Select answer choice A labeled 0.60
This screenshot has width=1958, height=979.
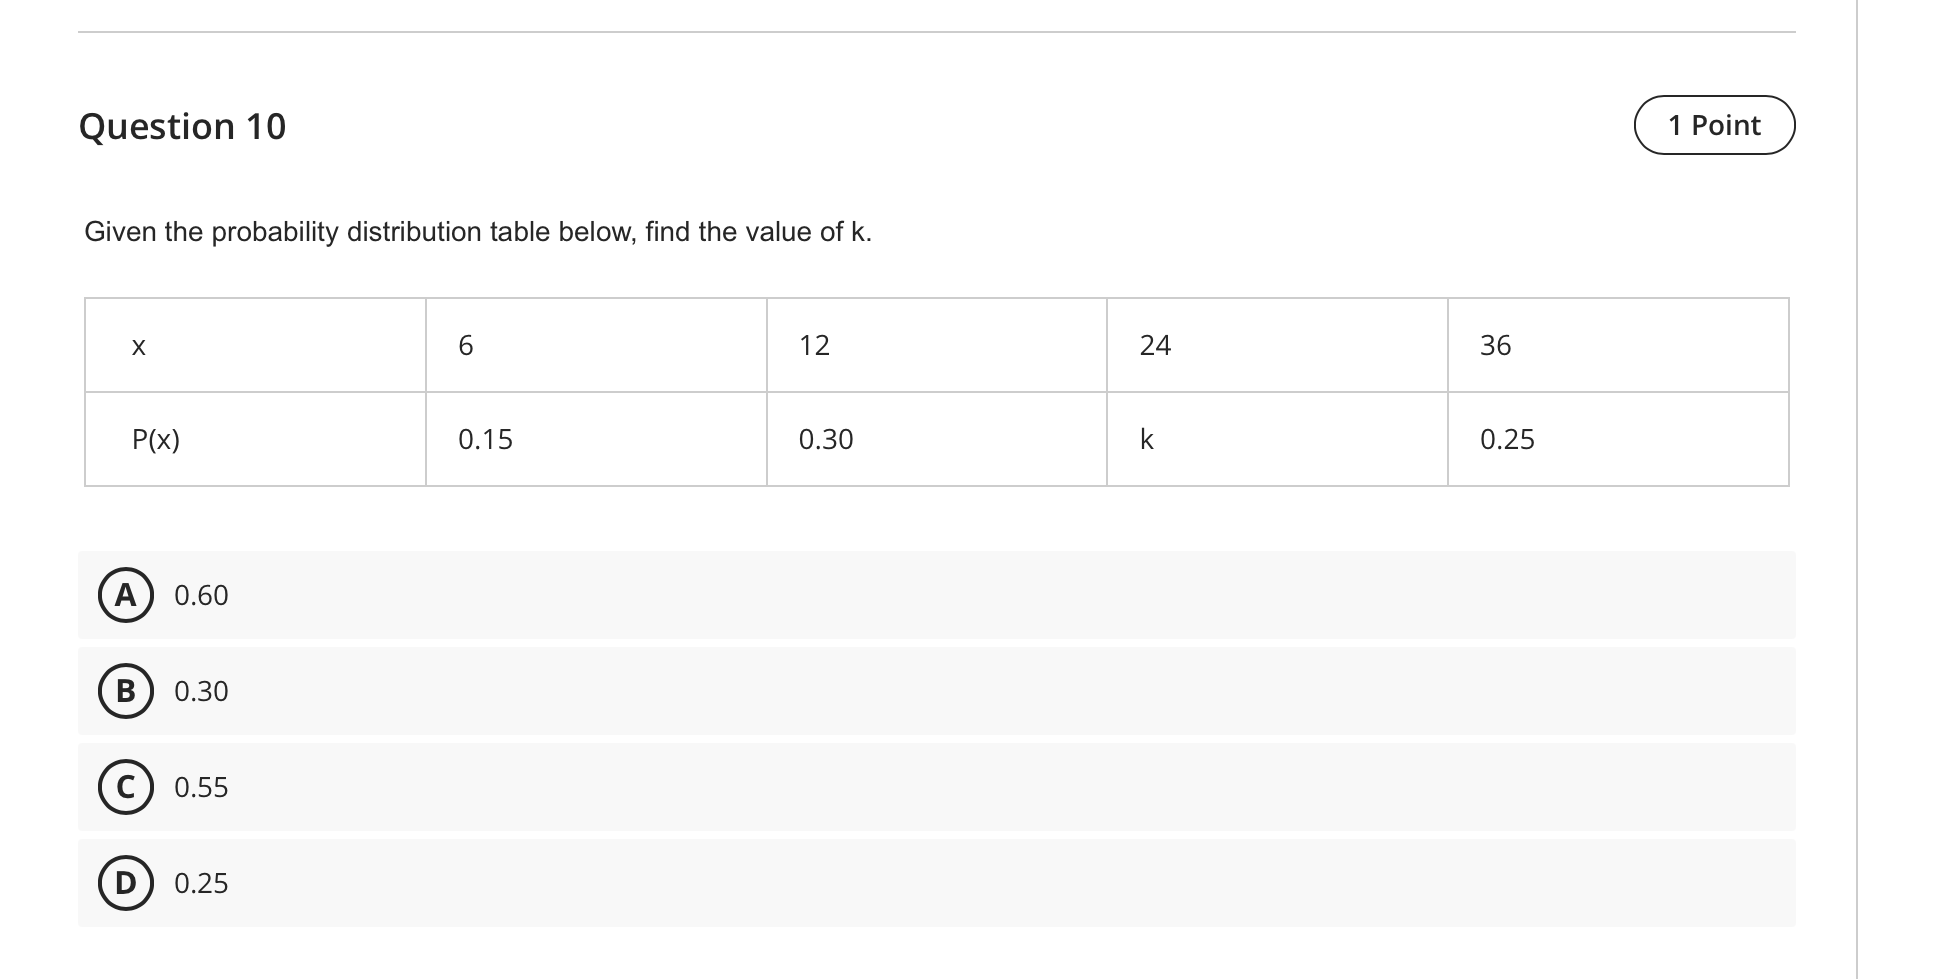pyautogui.click(x=125, y=595)
